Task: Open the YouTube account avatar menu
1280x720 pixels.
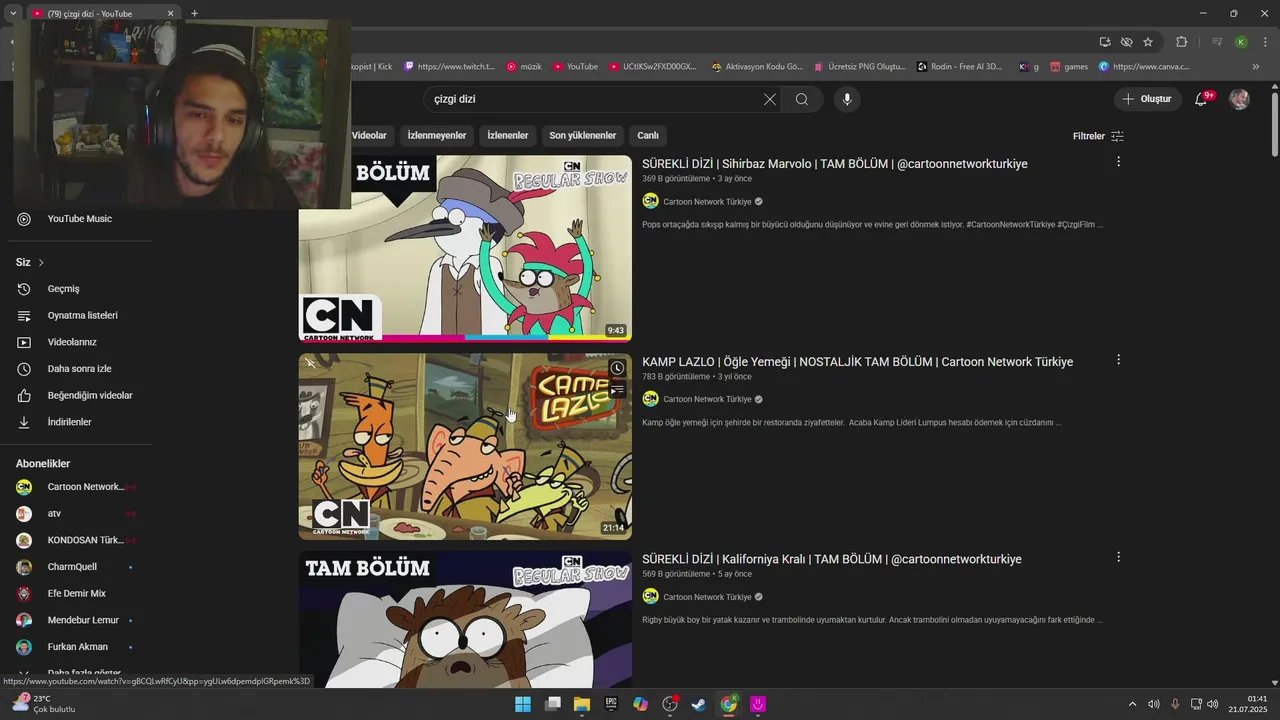Action: 1239,99
